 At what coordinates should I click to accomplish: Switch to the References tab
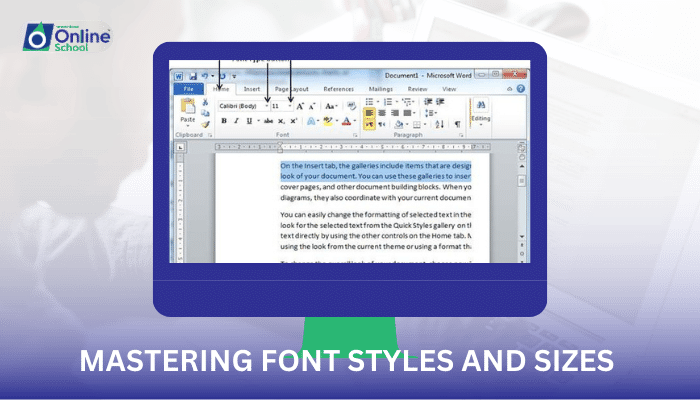tap(338, 89)
